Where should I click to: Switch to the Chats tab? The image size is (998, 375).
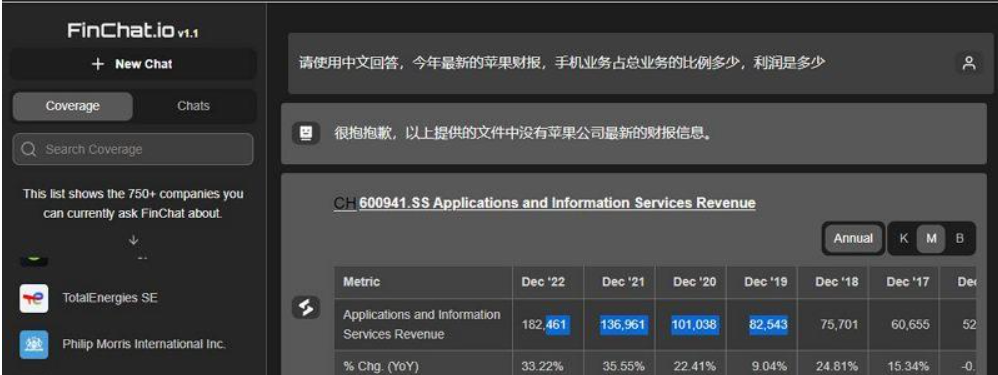(193, 106)
